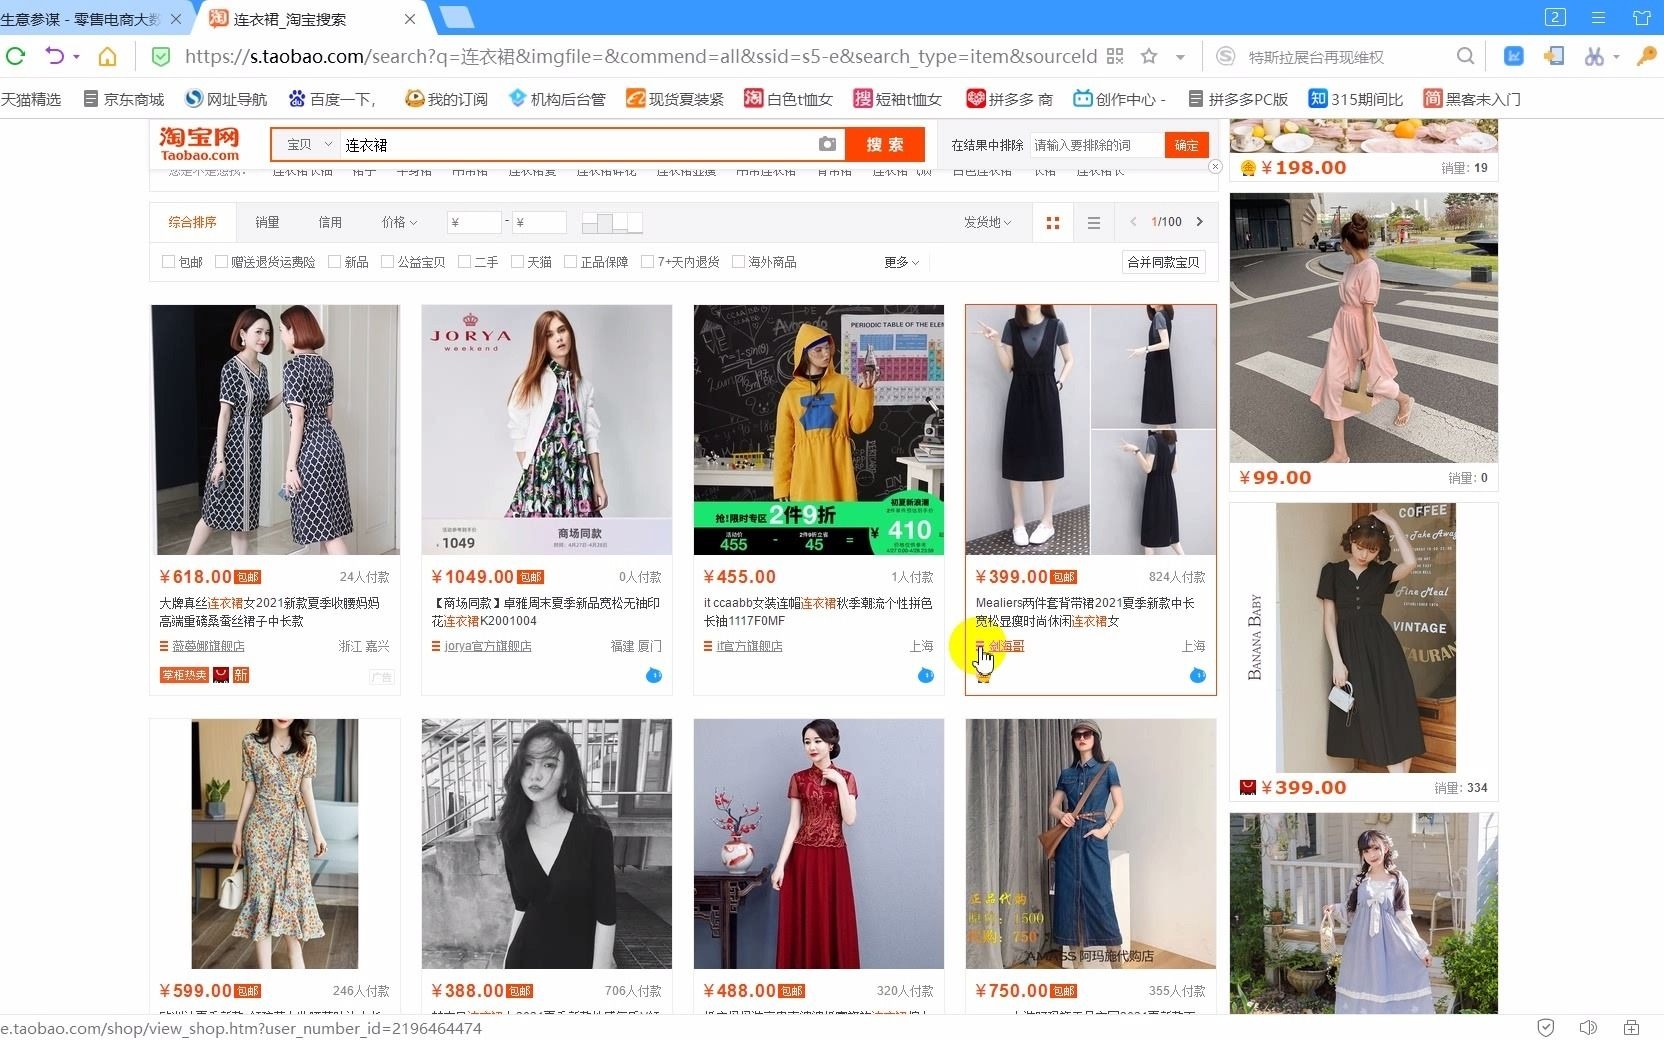Viewport: 1664px width, 1040px height.
Task: Tick the 正品保障 checkbox
Action: click(570, 262)
